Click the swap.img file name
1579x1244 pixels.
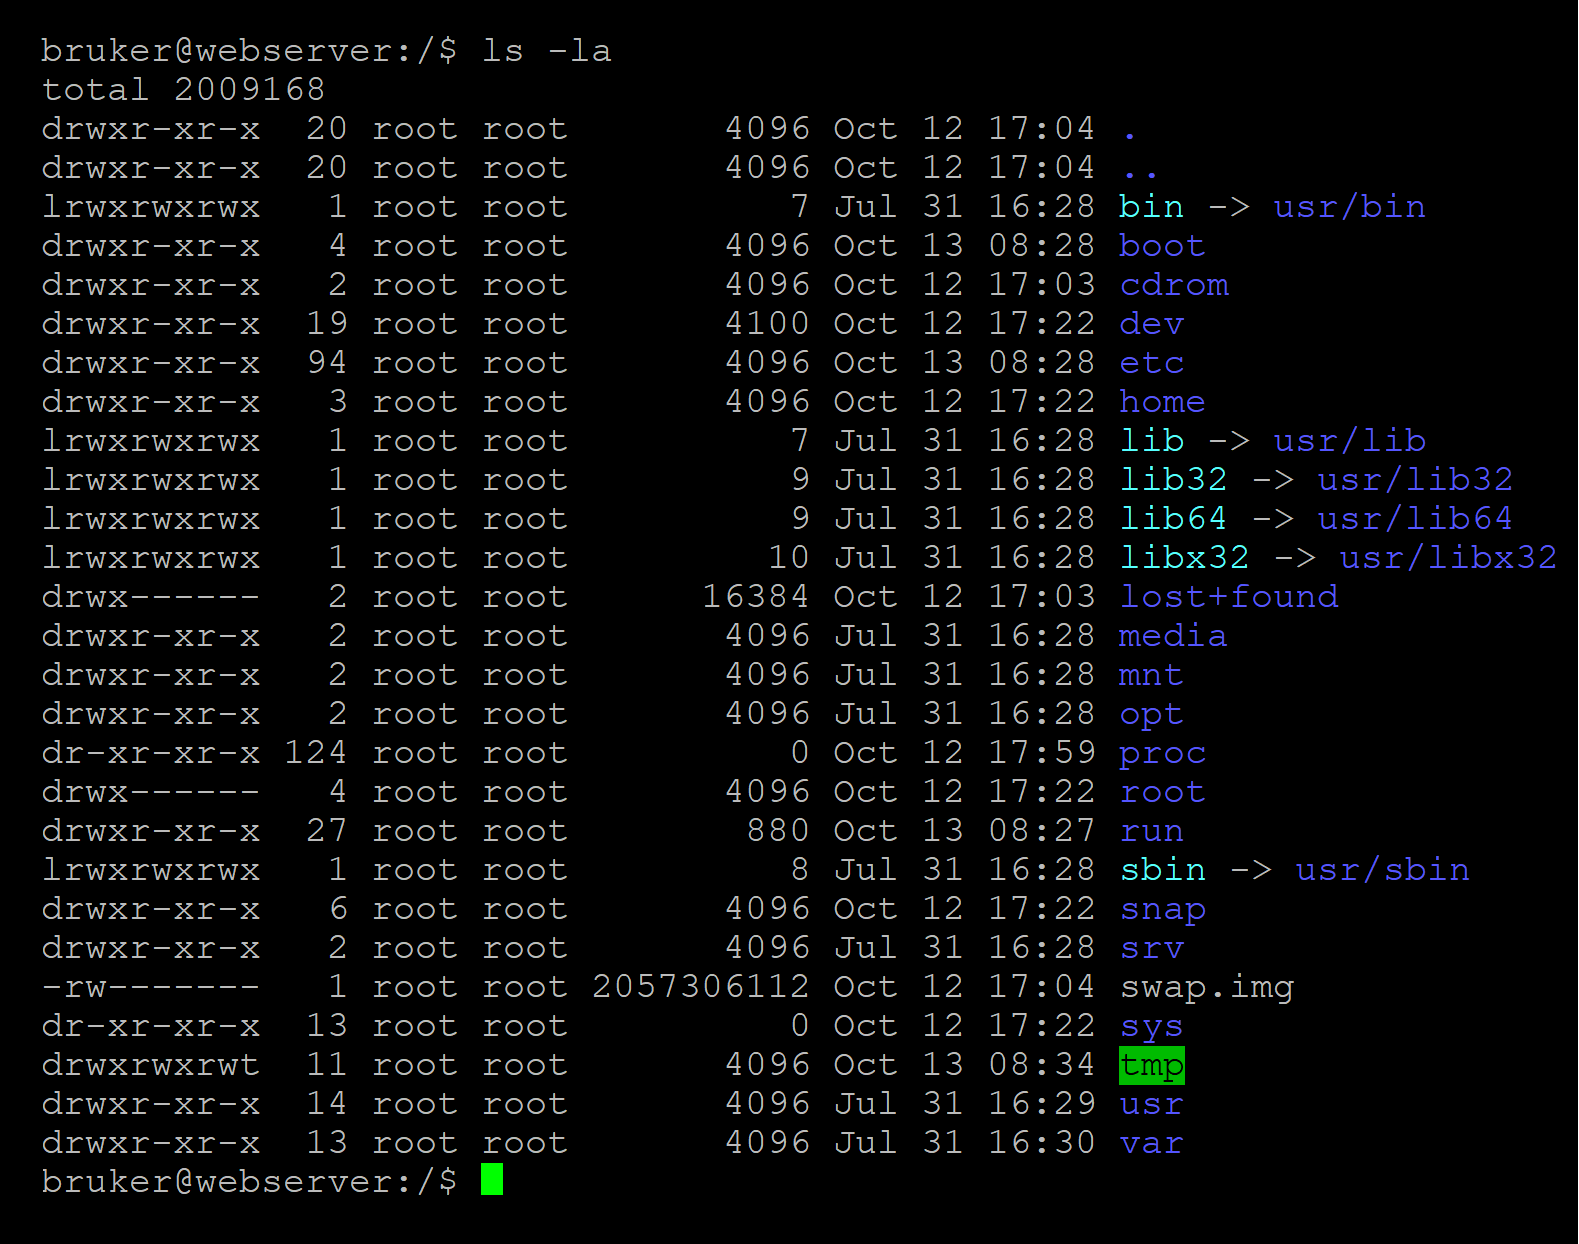pos(1206,988)
